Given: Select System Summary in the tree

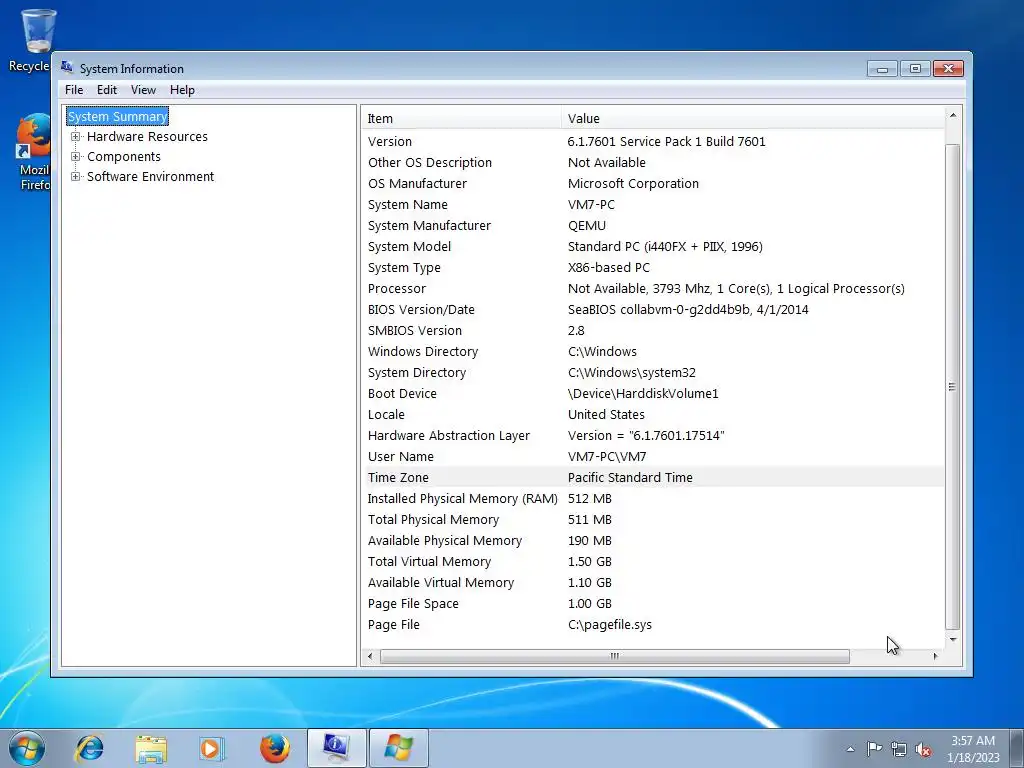Looking at the screenshot, I should coord(118,116).
